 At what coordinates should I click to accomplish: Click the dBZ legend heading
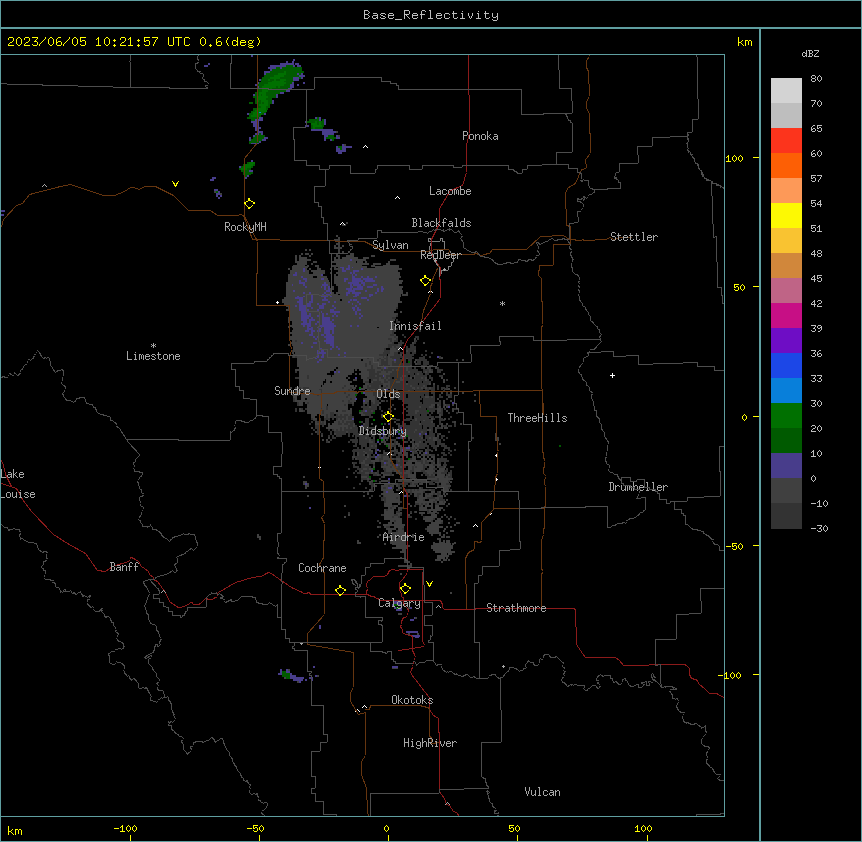tap(810, 54)
